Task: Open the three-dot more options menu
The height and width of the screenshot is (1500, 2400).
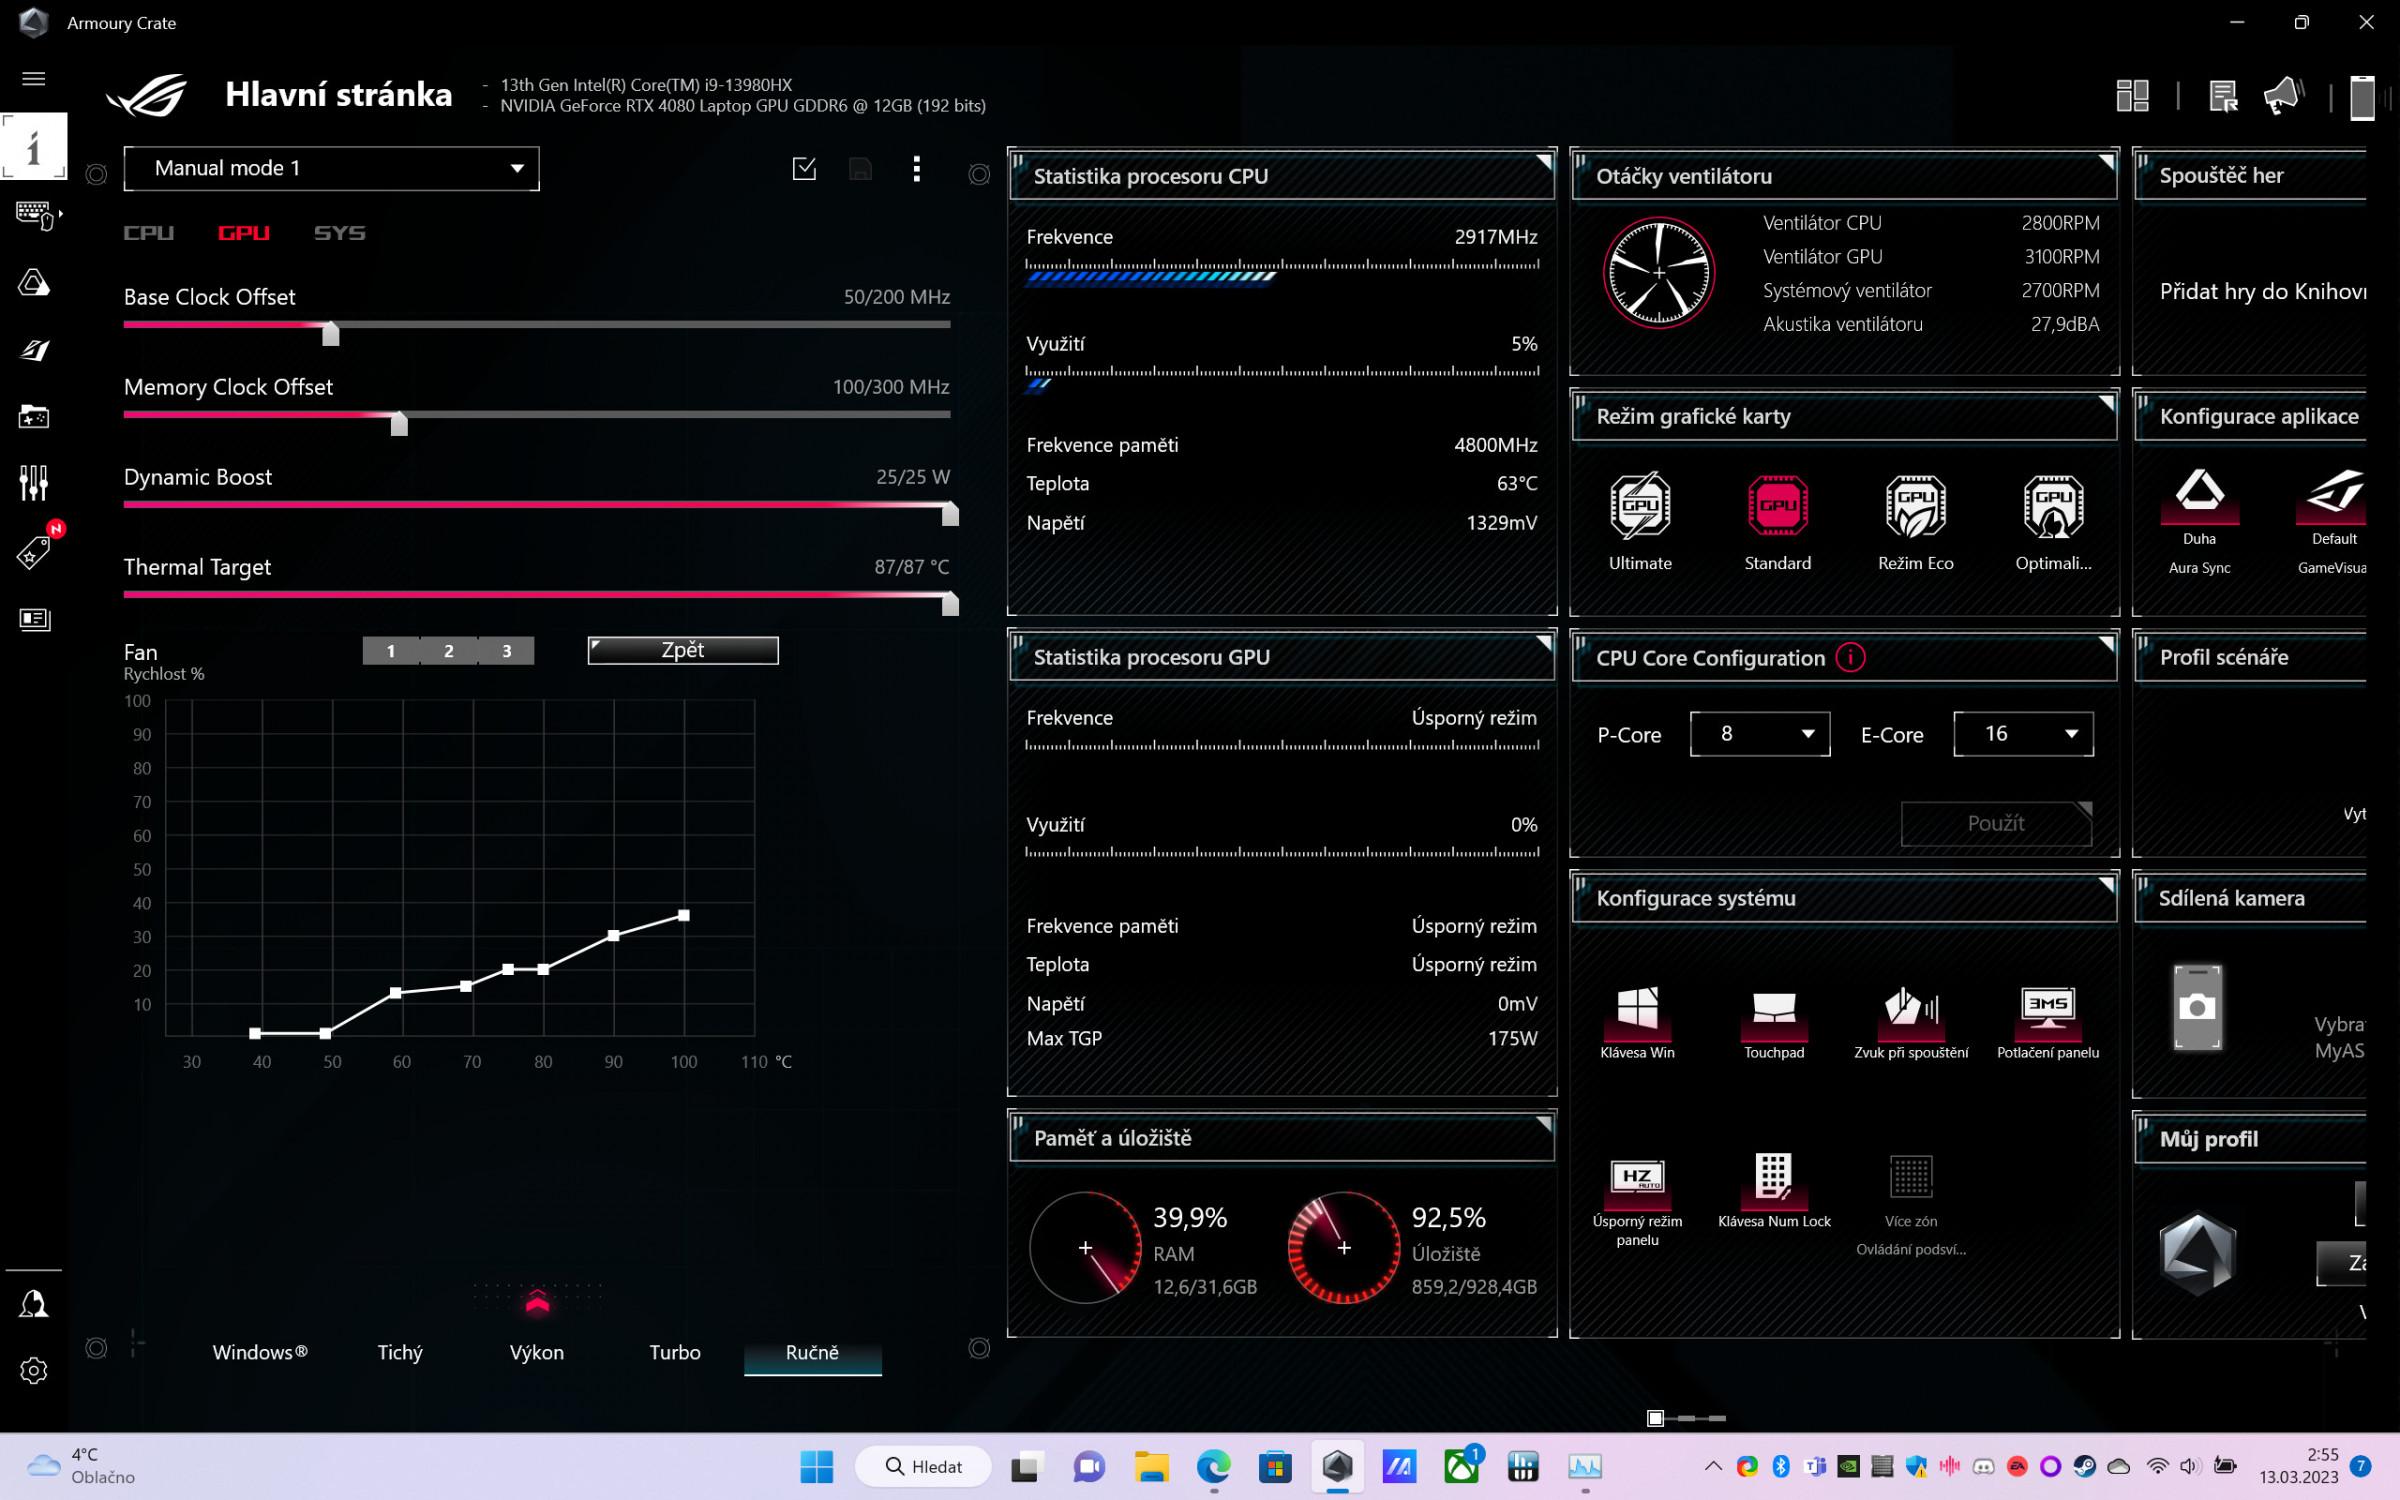Action: pos(916,169)
